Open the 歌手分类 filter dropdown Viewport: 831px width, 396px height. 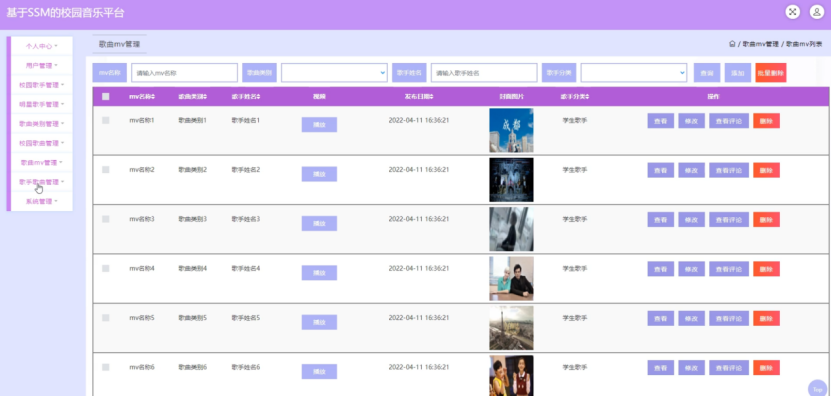tap(634, 73)
